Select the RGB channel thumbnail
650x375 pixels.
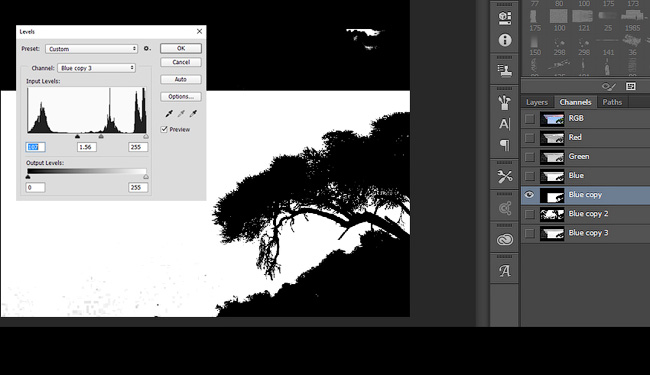pyautogui.click(x=552, y=119)
